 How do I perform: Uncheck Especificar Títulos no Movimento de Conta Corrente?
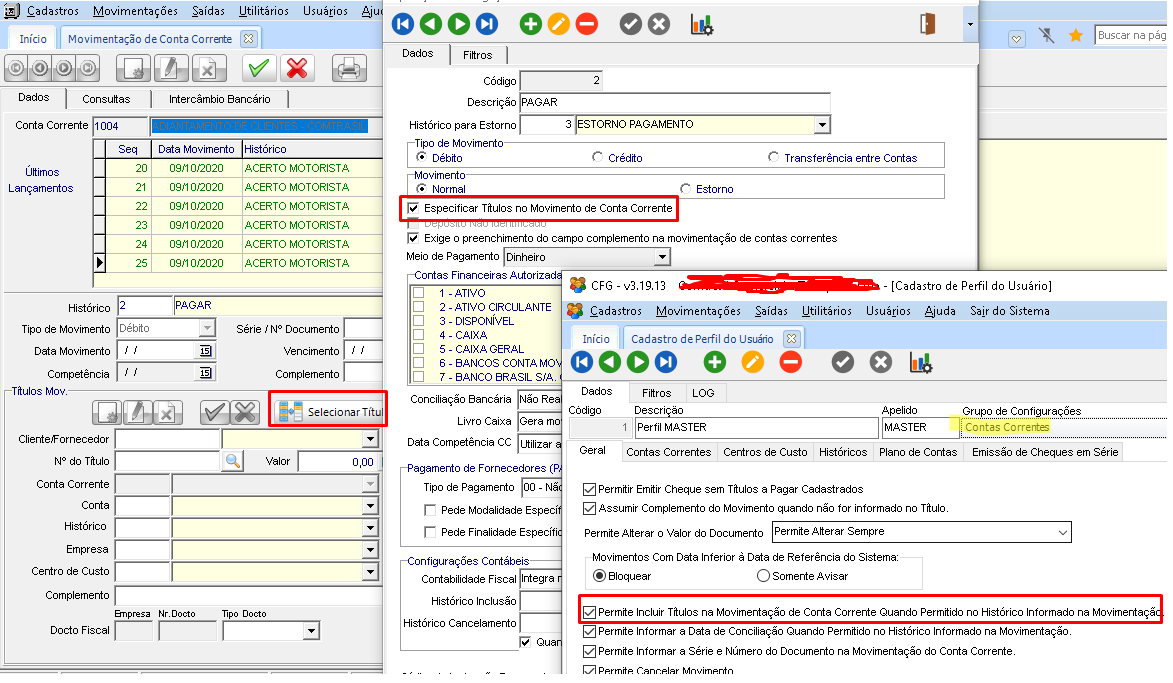[415, 208]
